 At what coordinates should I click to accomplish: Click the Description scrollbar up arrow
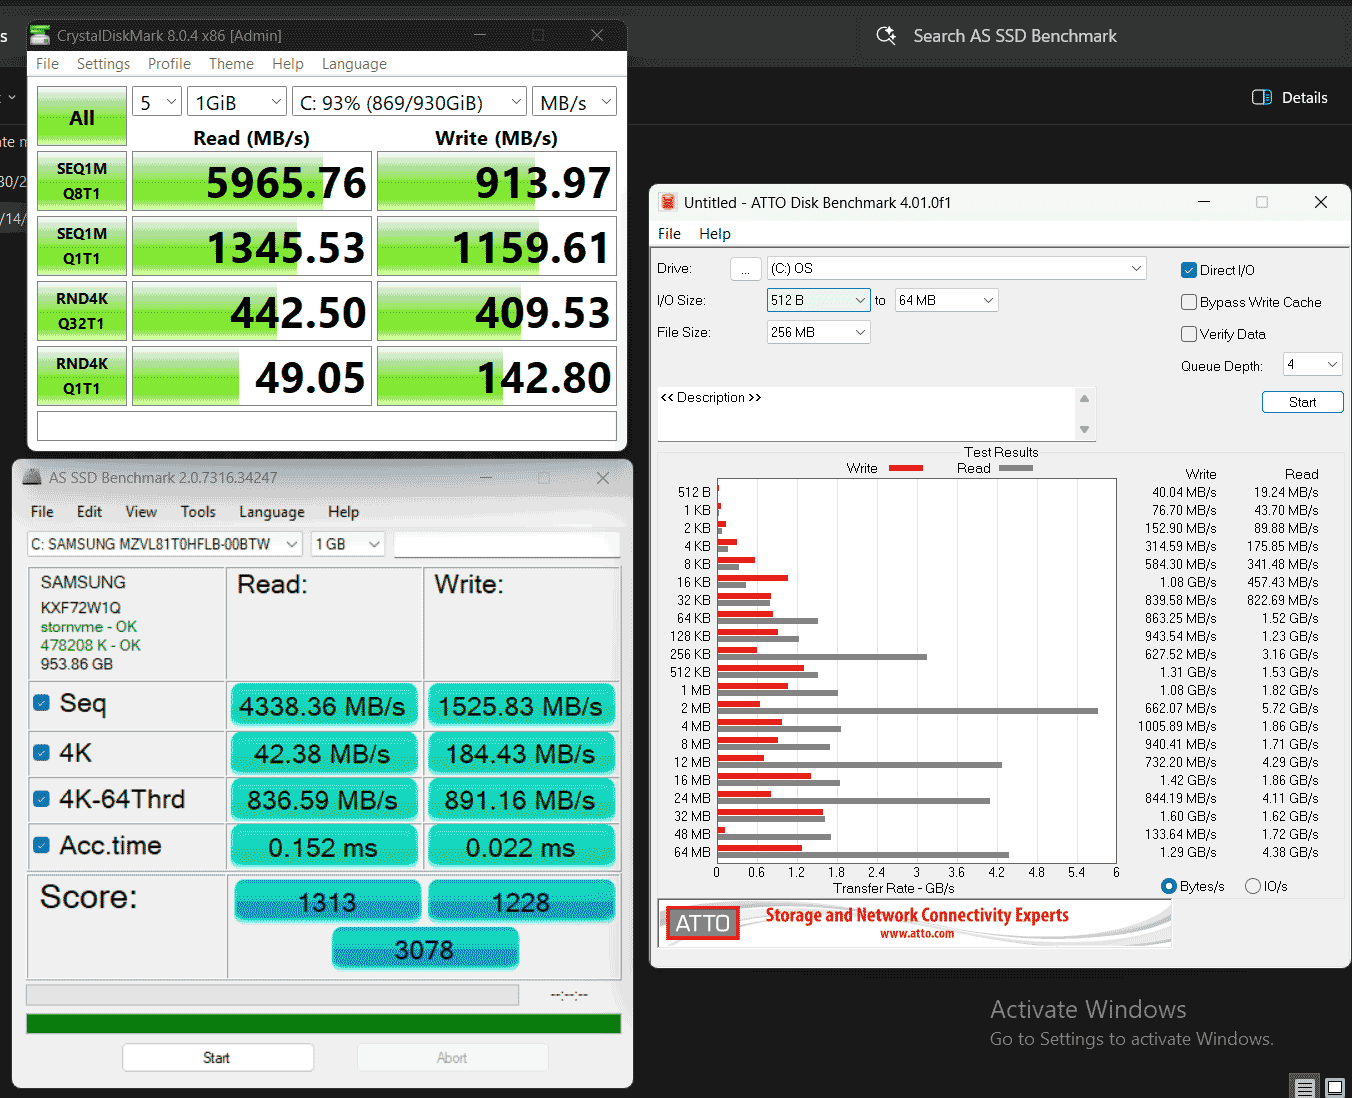[x=1085, y=398]
